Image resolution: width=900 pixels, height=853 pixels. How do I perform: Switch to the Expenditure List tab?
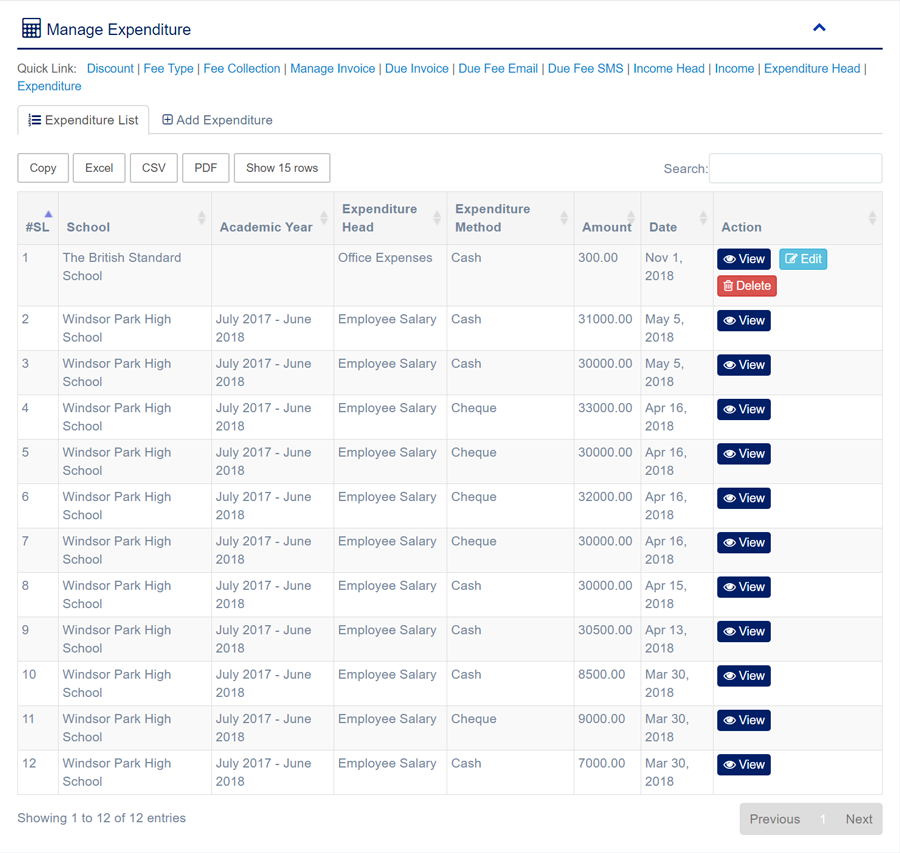(83, 120)
